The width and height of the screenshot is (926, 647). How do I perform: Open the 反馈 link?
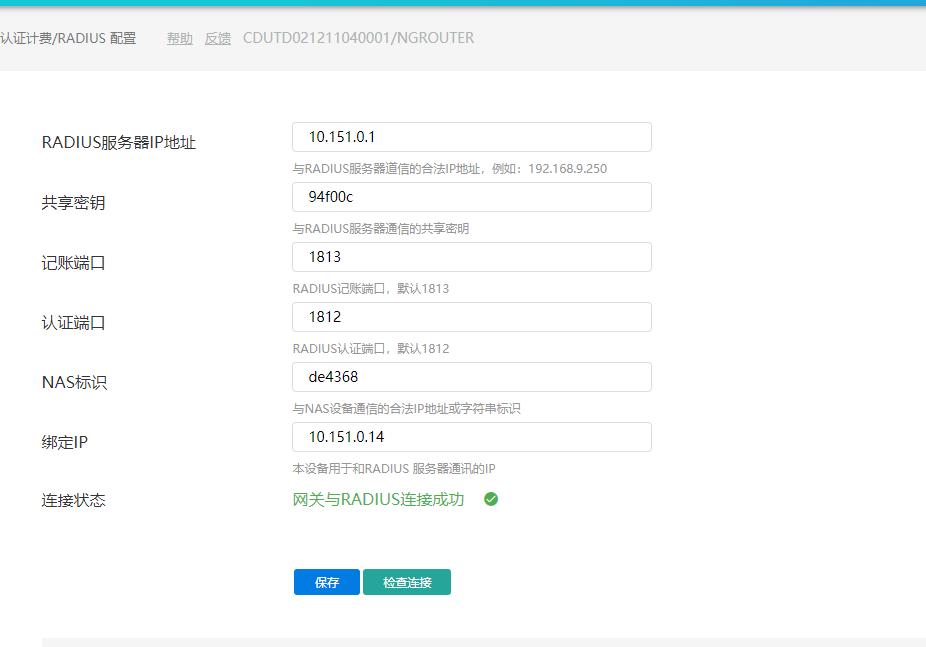pyautogui.click(x=218, y=38)
